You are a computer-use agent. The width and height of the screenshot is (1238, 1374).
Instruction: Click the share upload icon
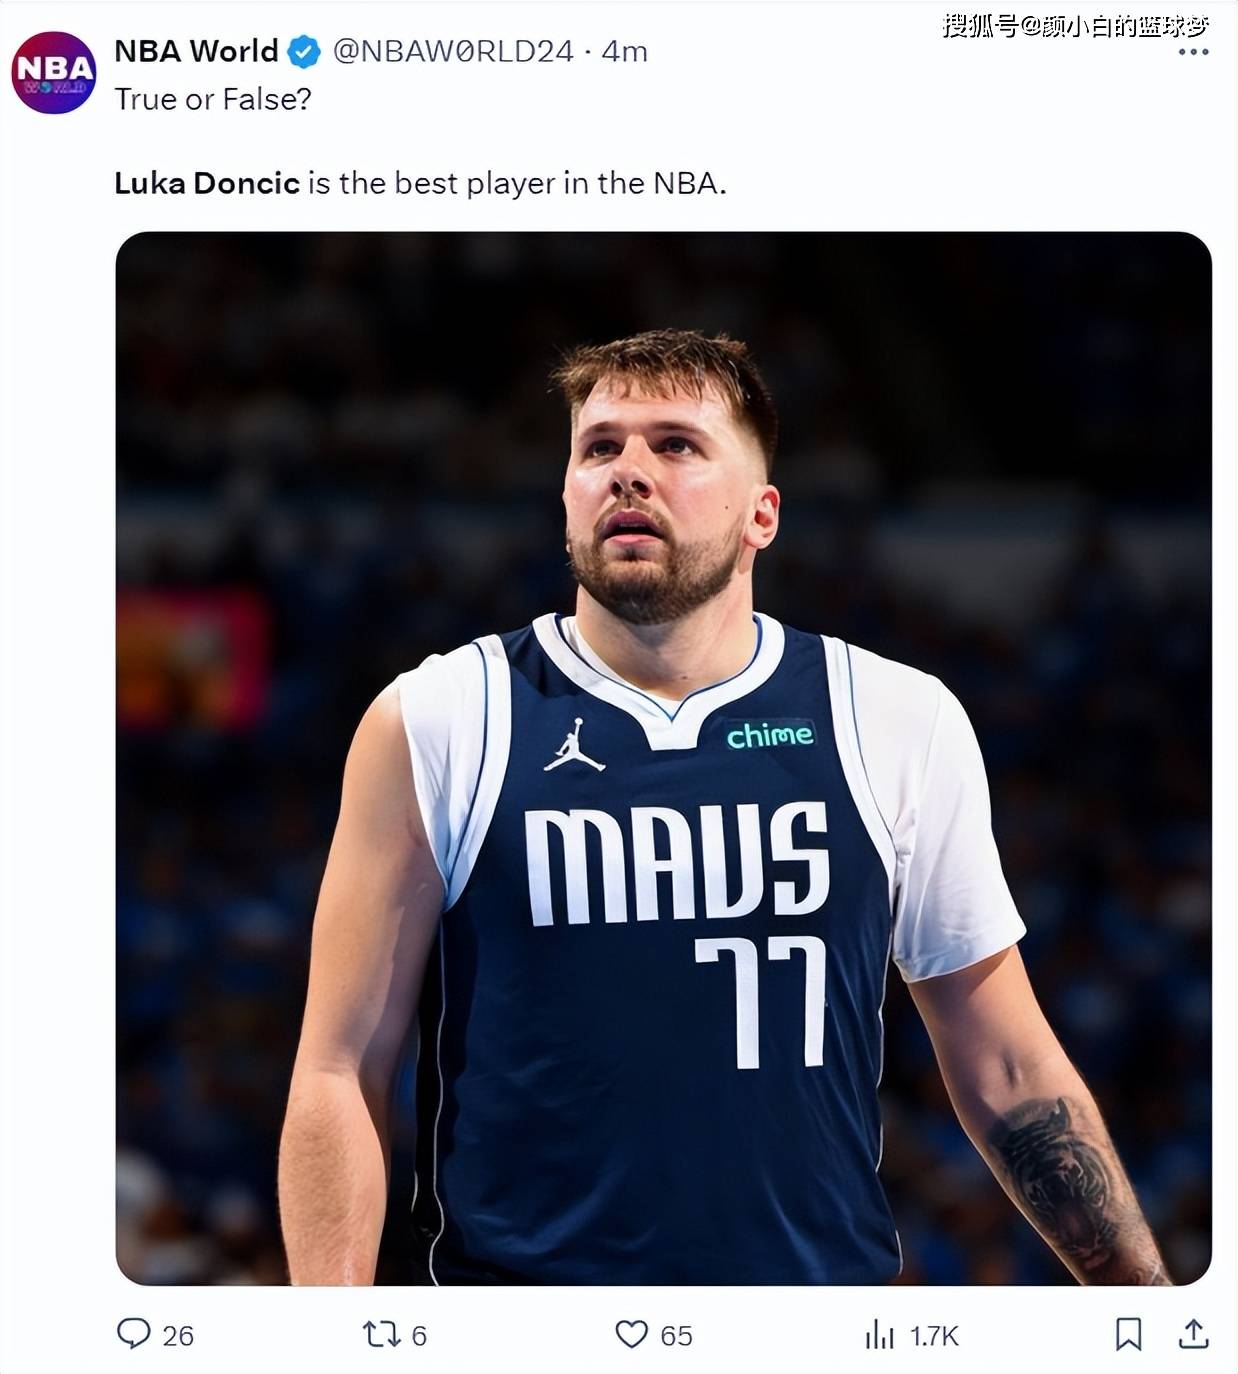coord(1194,1334)
